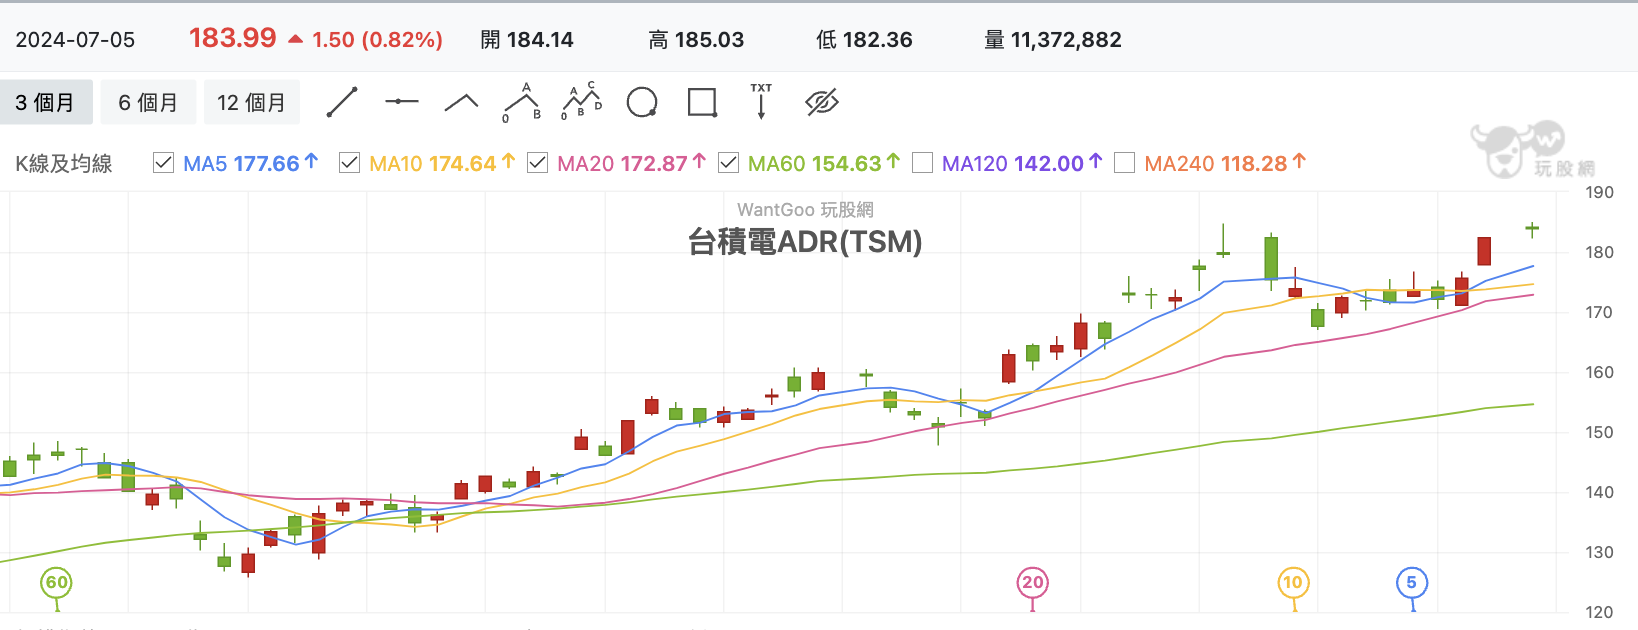Click the 190 price axis label
This screenshot has width=1638, height=630.
point(1599,192)
